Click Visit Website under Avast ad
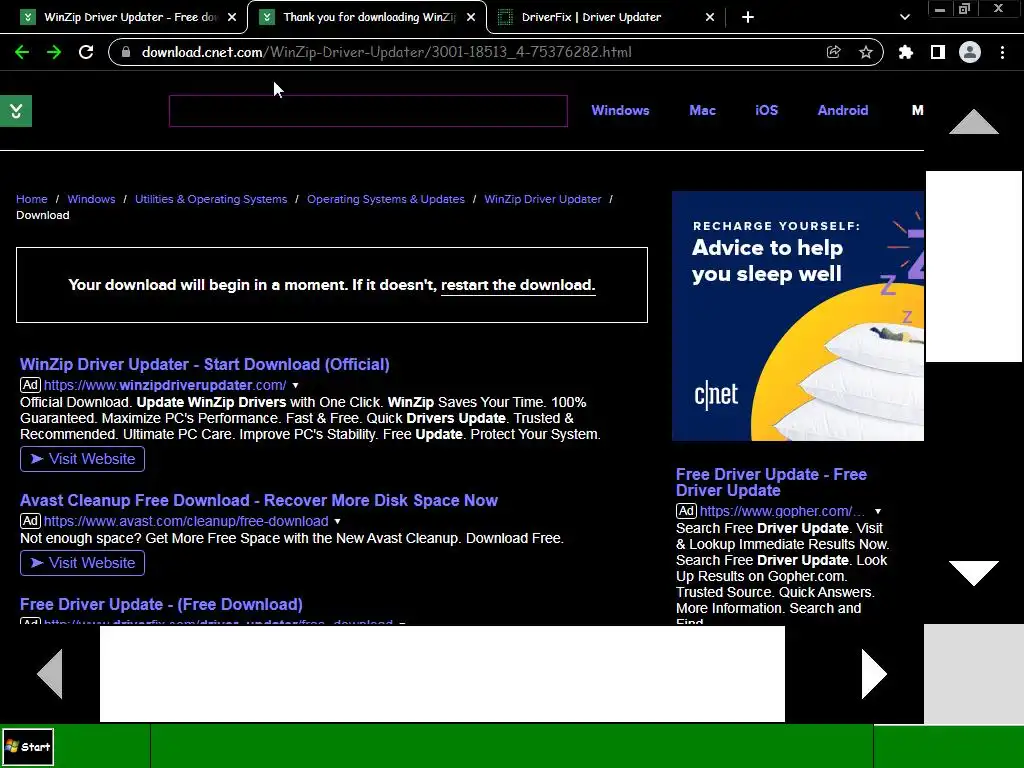The height and width of the screenshot is (768, 1024). tap(82, 563)
